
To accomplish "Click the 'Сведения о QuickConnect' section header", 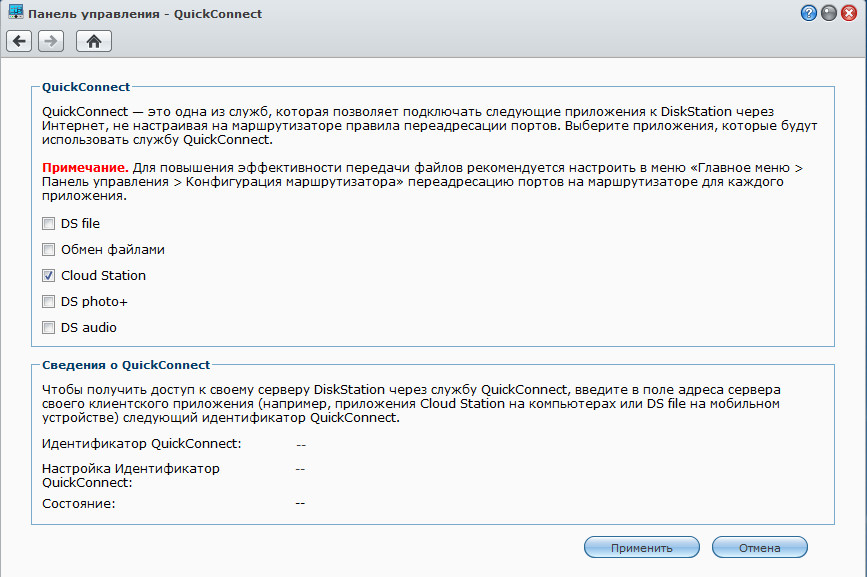I will point(126,366).
